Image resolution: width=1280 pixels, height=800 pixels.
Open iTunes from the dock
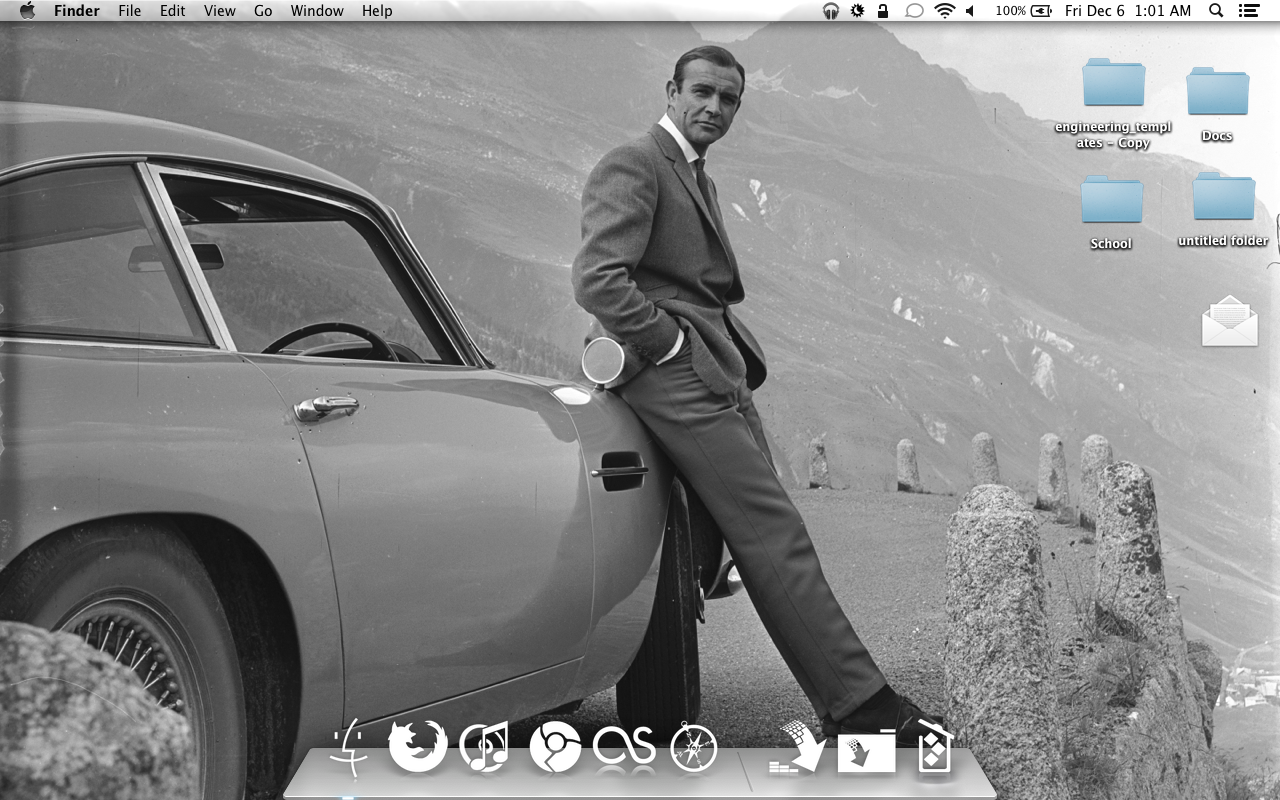(484, 747)
